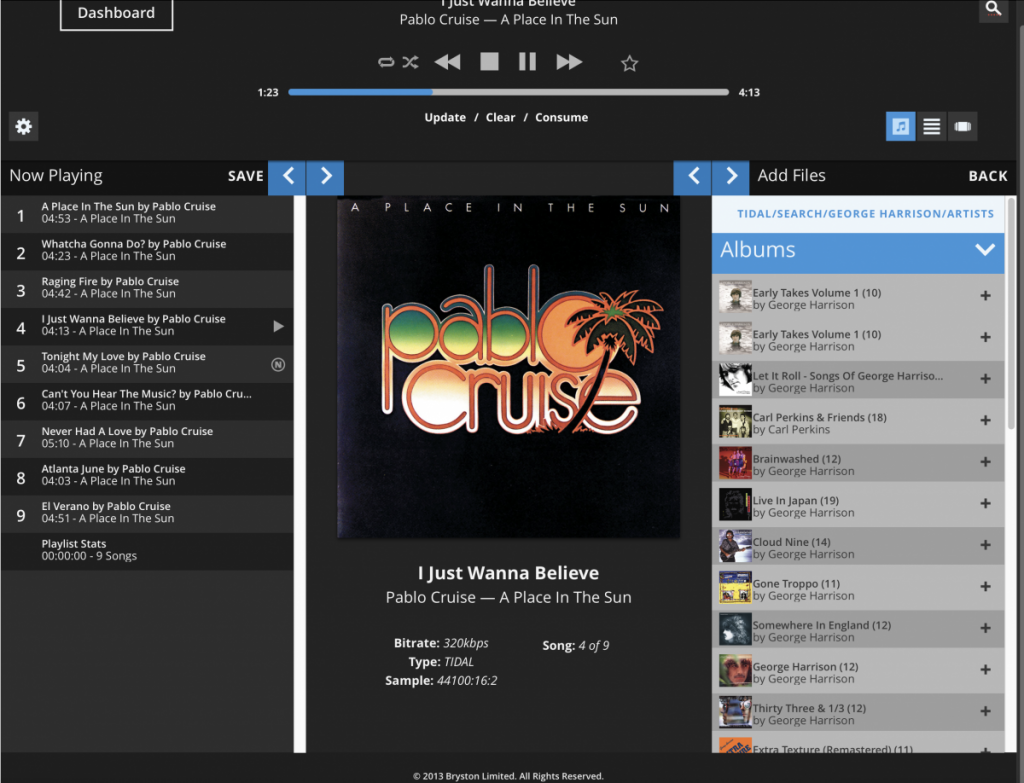Add Carl Perkins & Friends album
Screen dimensions: 1024x783
click(x=985, y=420)
